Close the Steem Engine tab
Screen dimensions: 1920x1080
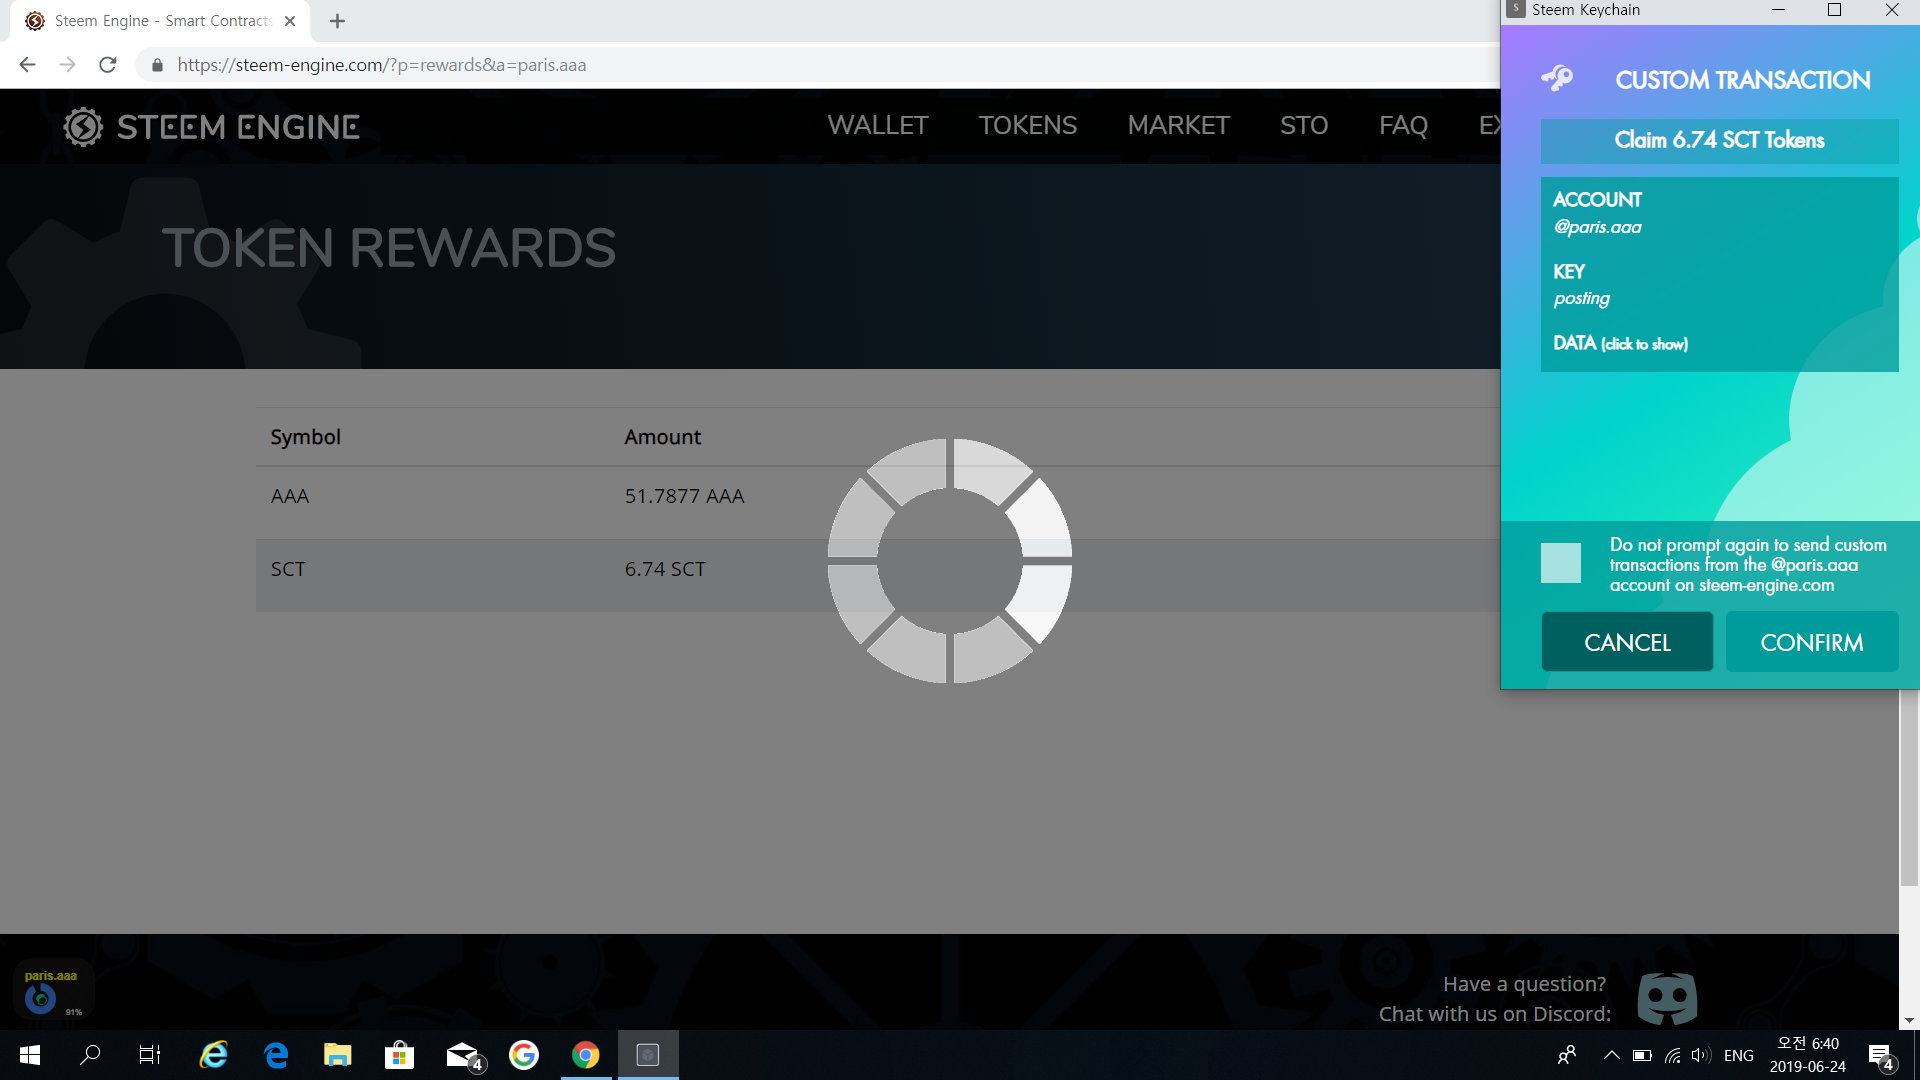[x=290, y=21]
